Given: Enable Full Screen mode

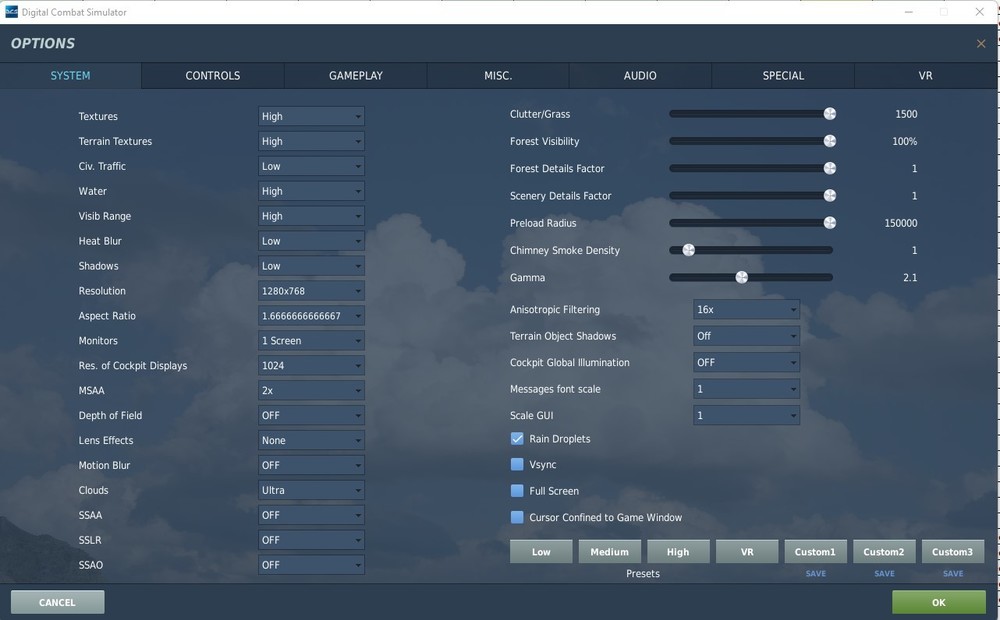Looking at the screenshot, I should (x=517, y=491).
